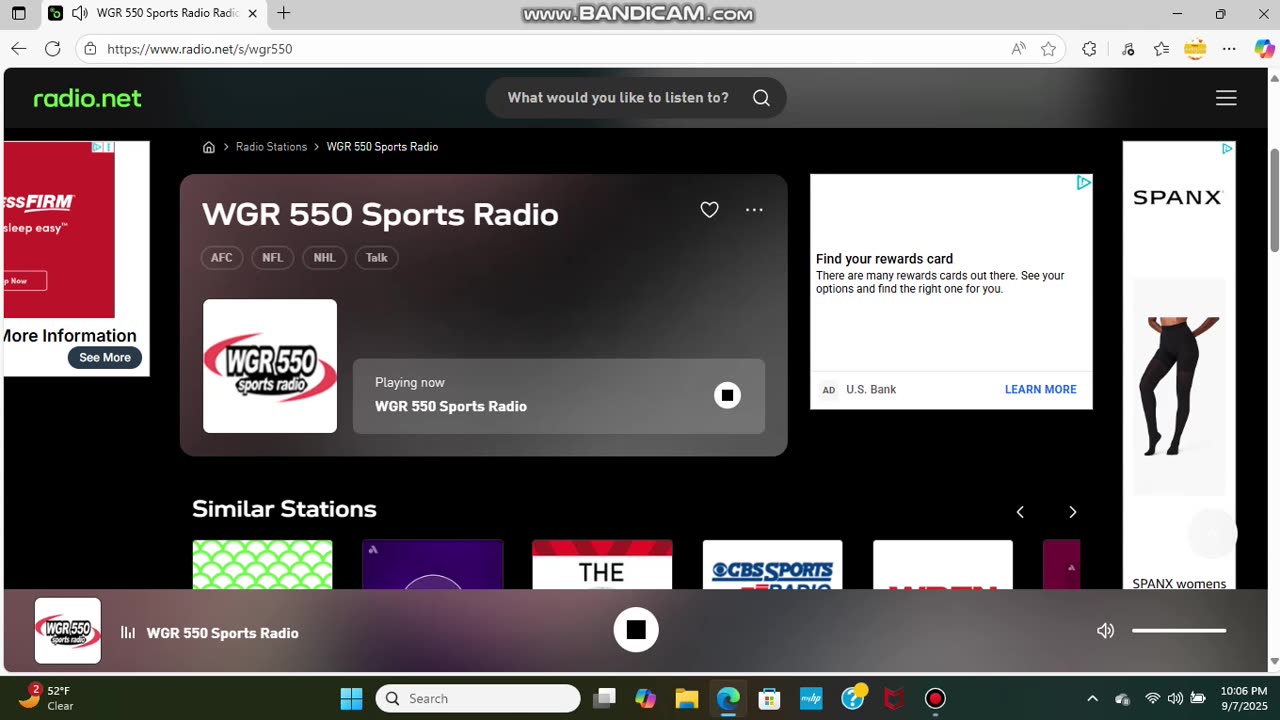1280x720 pixels.
Task: Select the NHL tag
Action: tap(324, 258)
